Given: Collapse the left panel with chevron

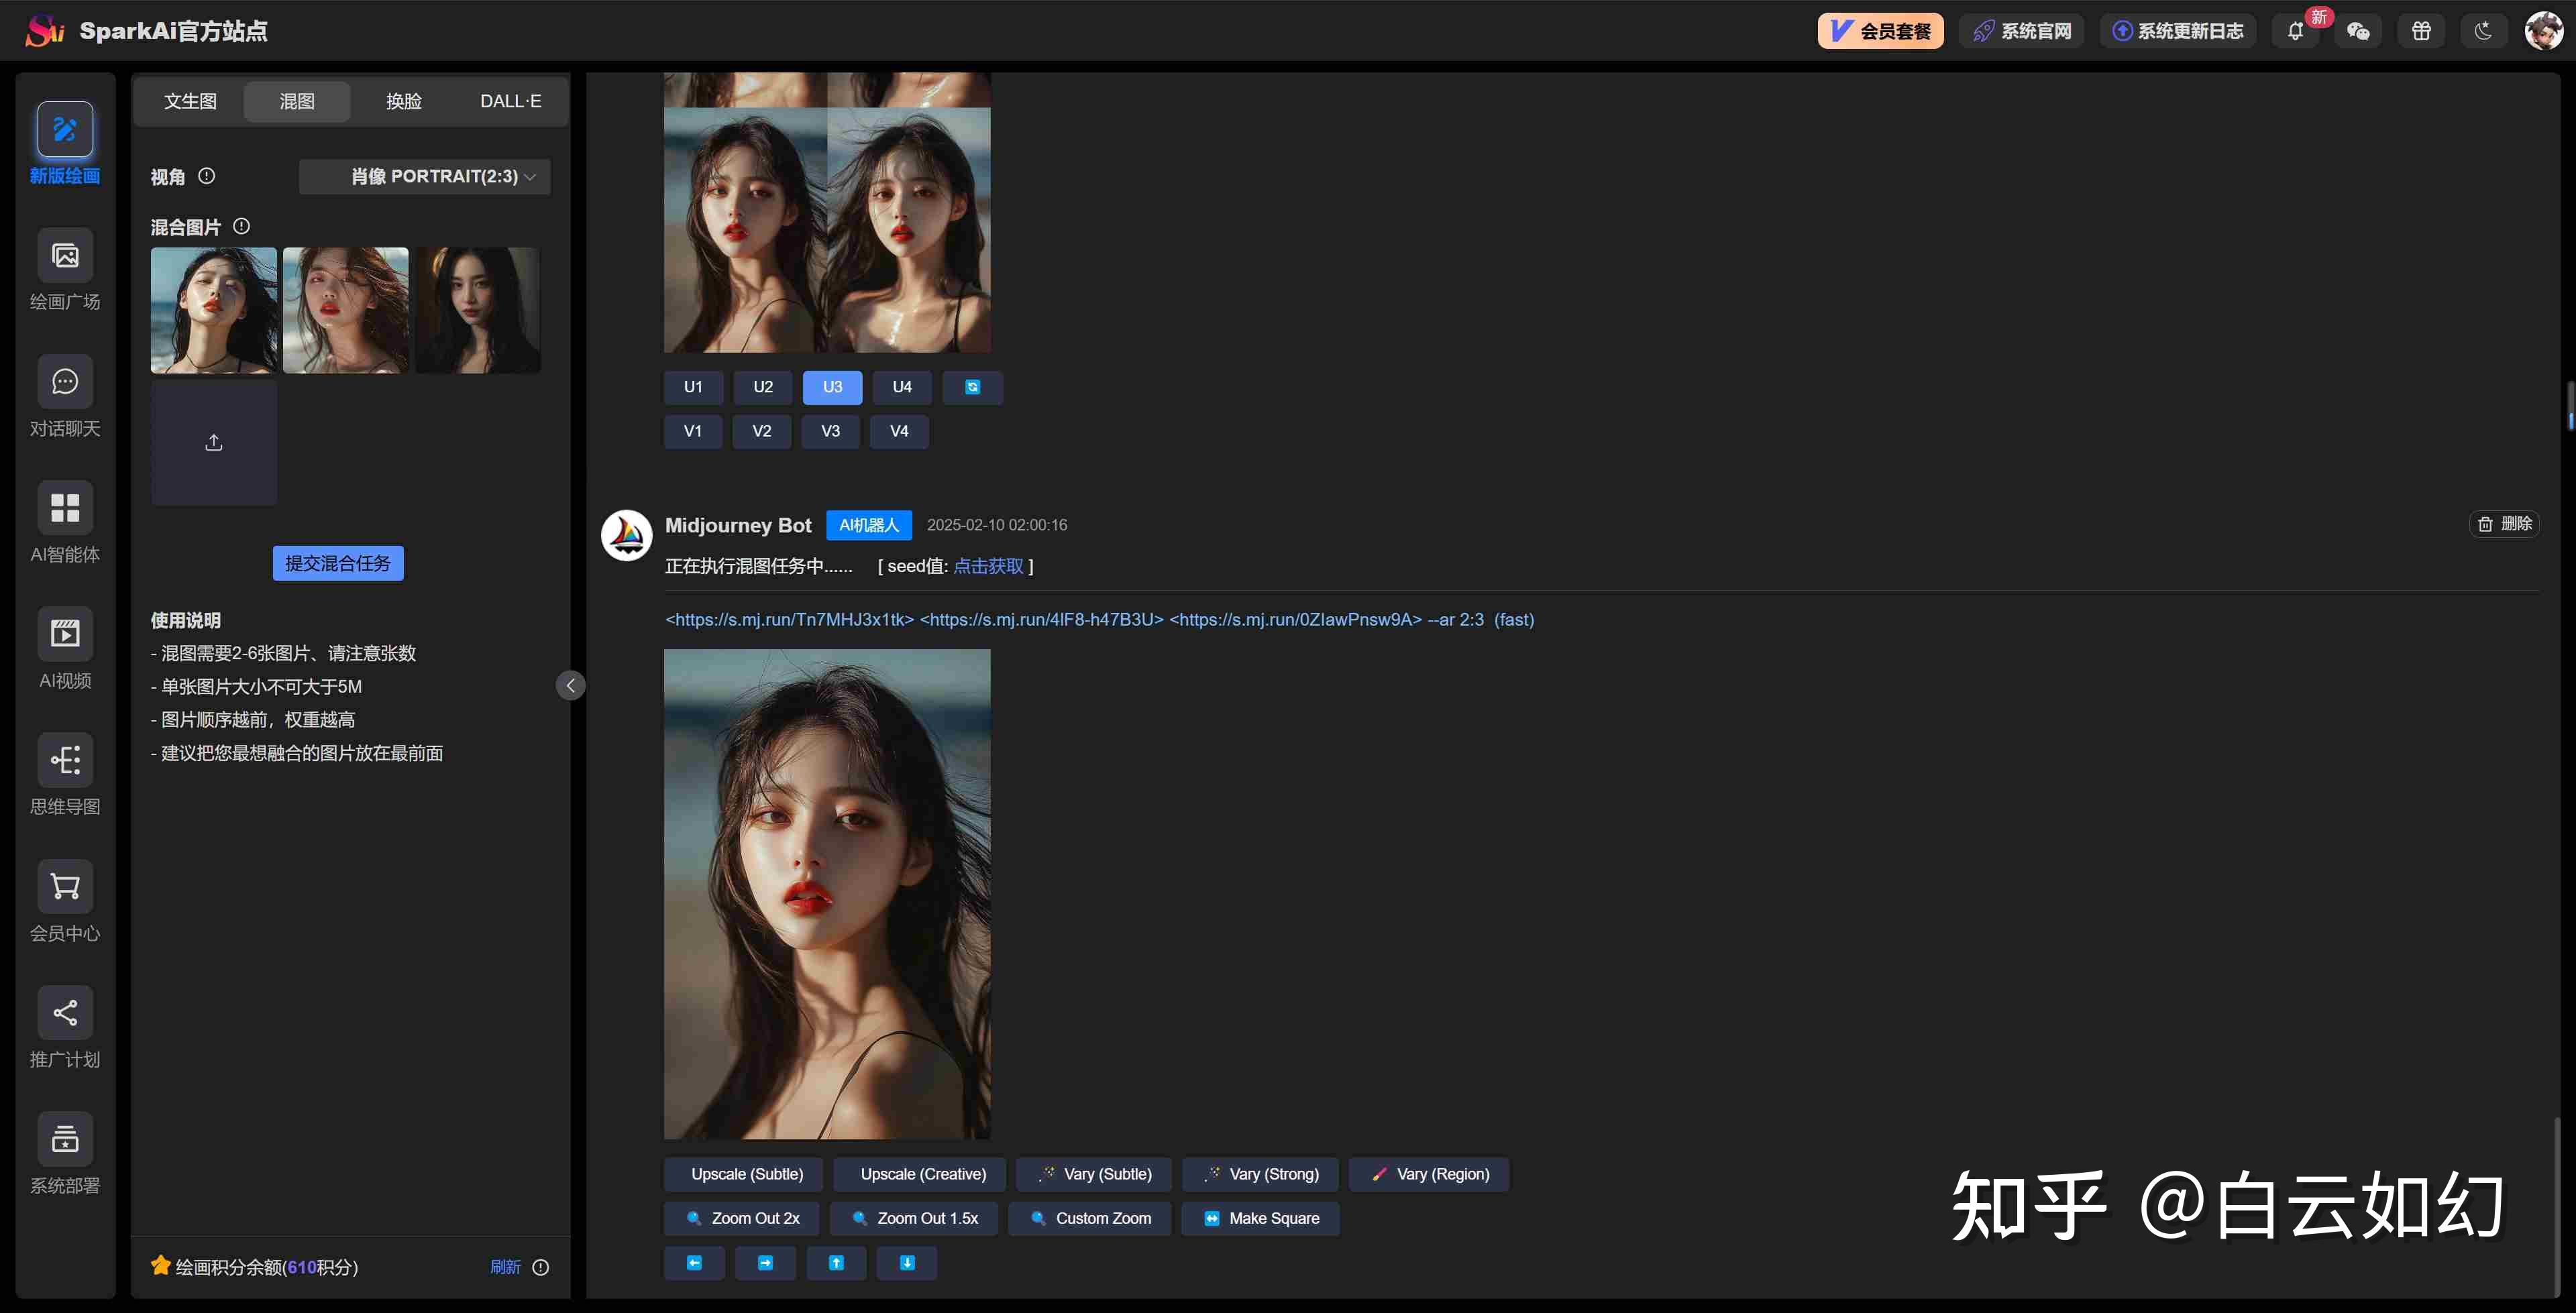Looking at the screenshot, I should pyautogui.click(x=570, y=685).
